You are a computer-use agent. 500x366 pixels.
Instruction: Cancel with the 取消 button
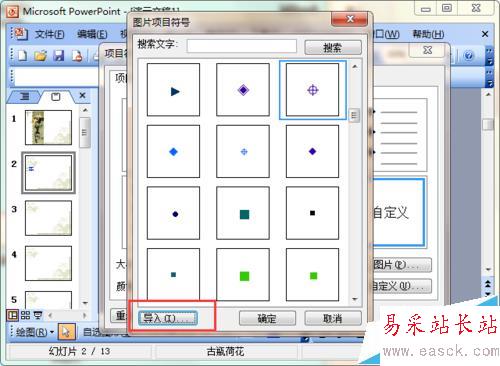click(x=333, y=318)
